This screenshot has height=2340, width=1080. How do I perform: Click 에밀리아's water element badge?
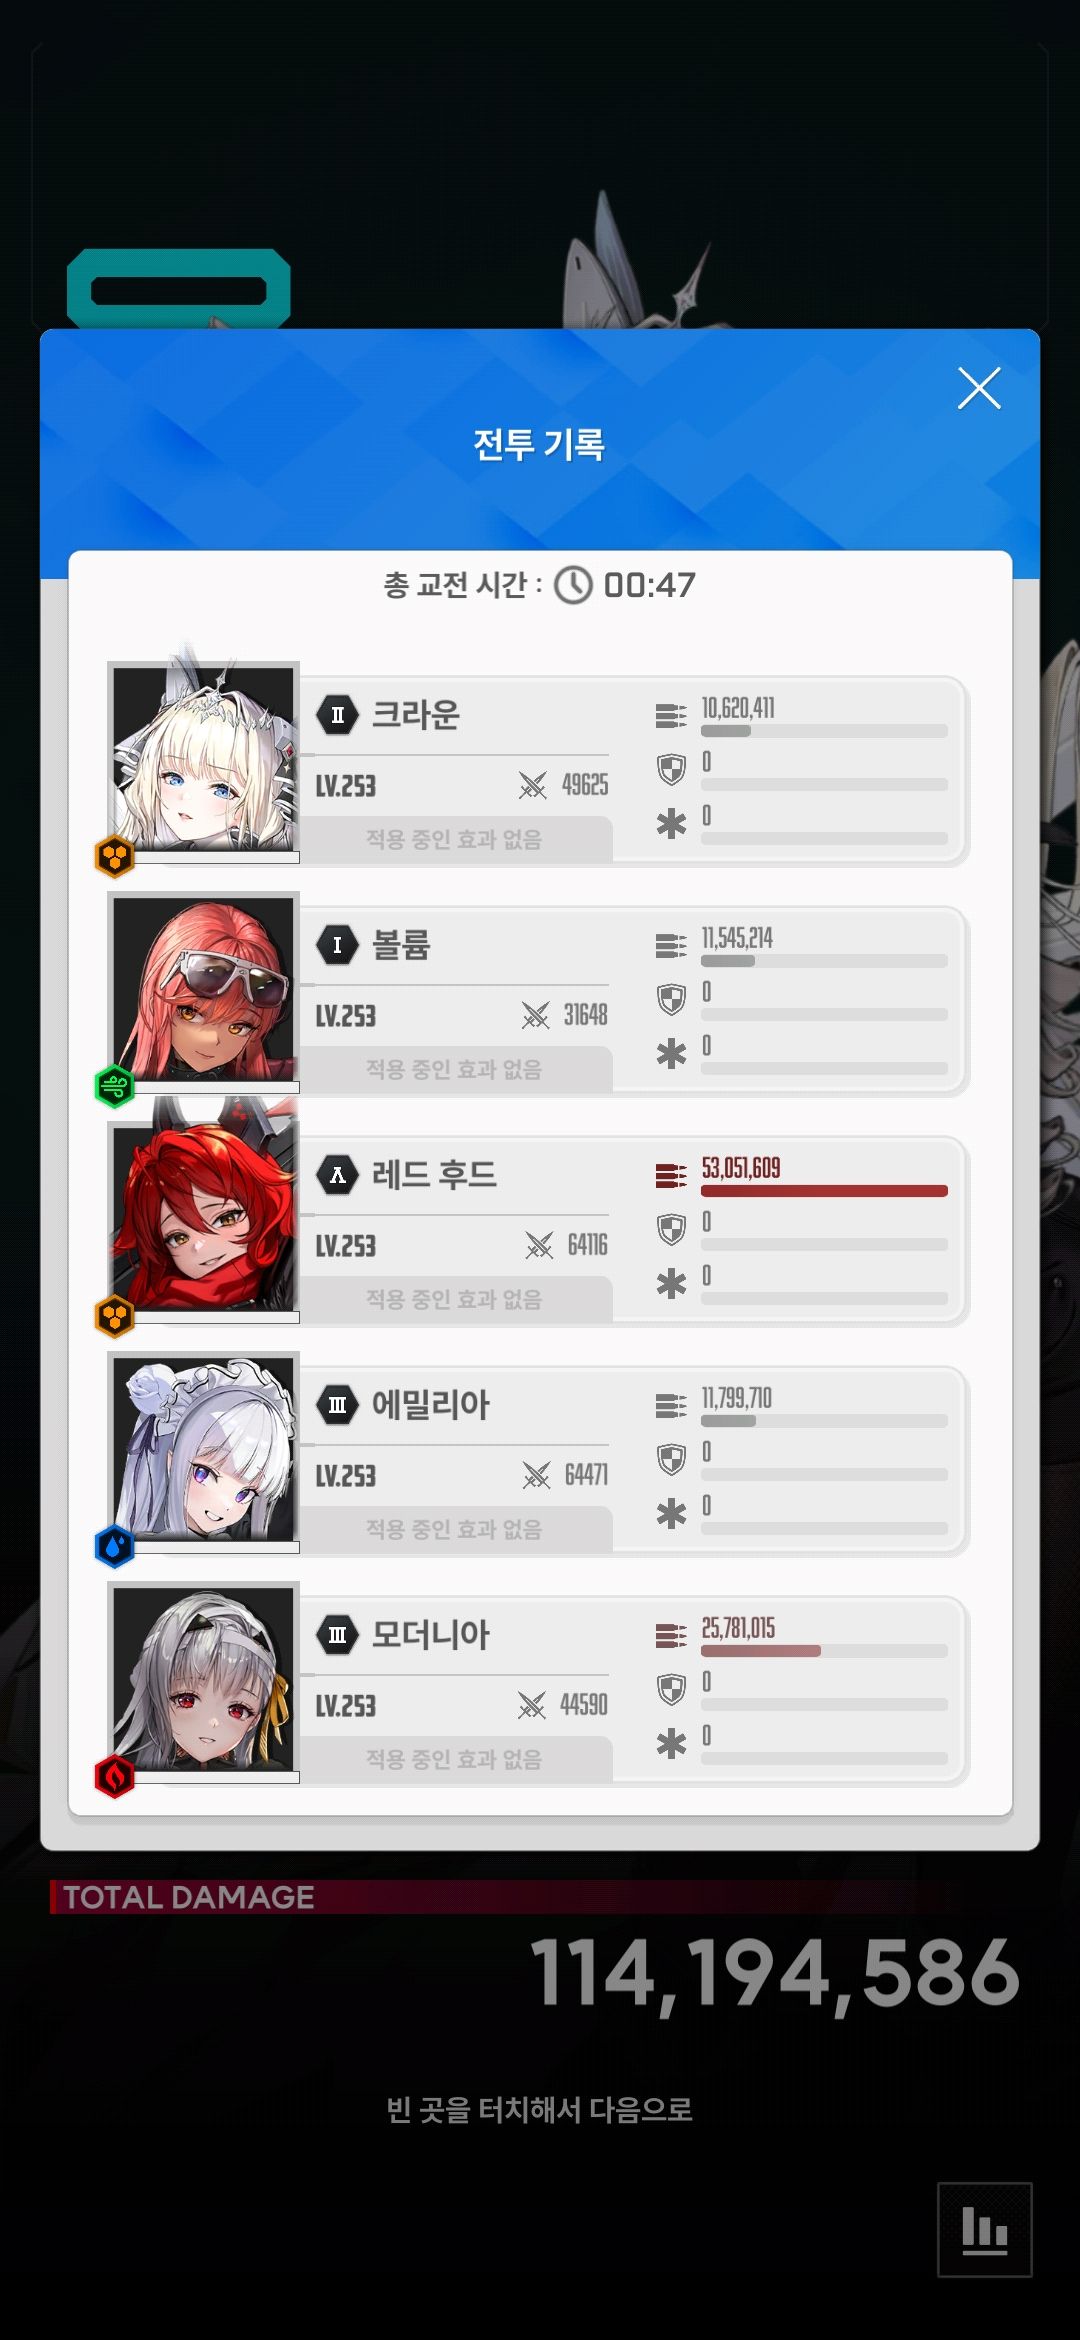115,1547
